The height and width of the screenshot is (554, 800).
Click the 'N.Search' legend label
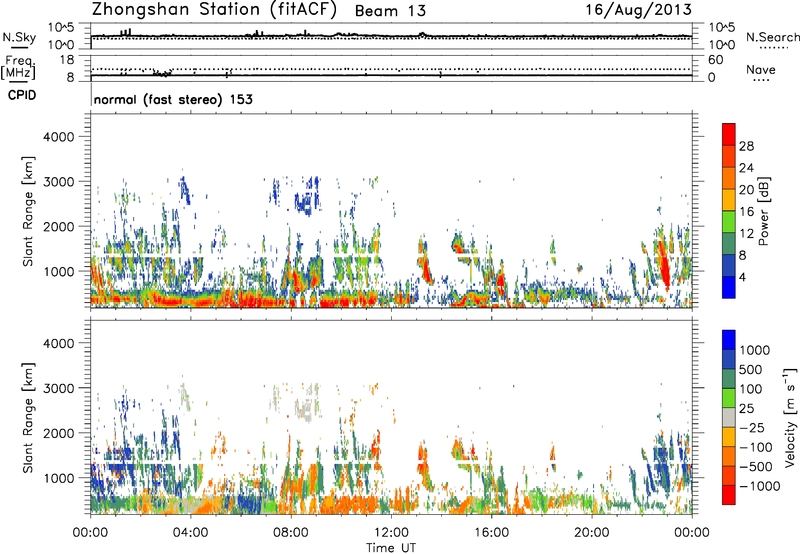pyautogui.click(x=773, y=37)
